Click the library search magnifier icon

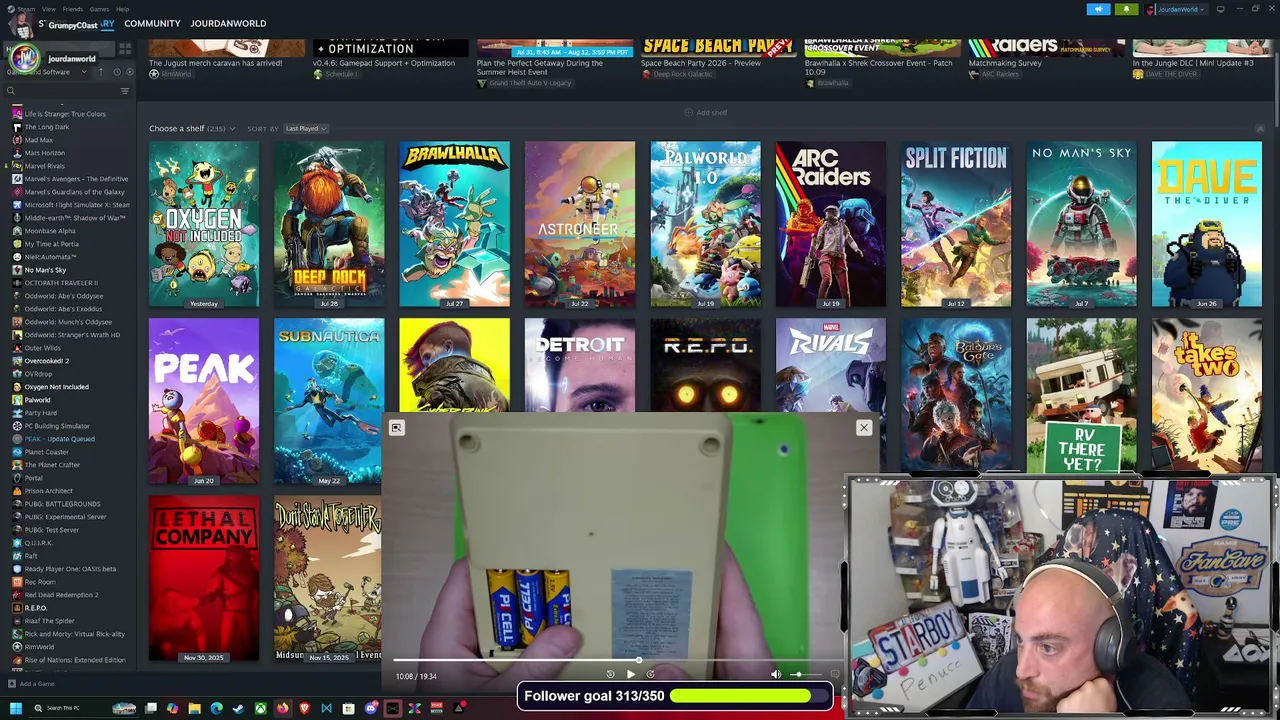click(x=11, y=91)
